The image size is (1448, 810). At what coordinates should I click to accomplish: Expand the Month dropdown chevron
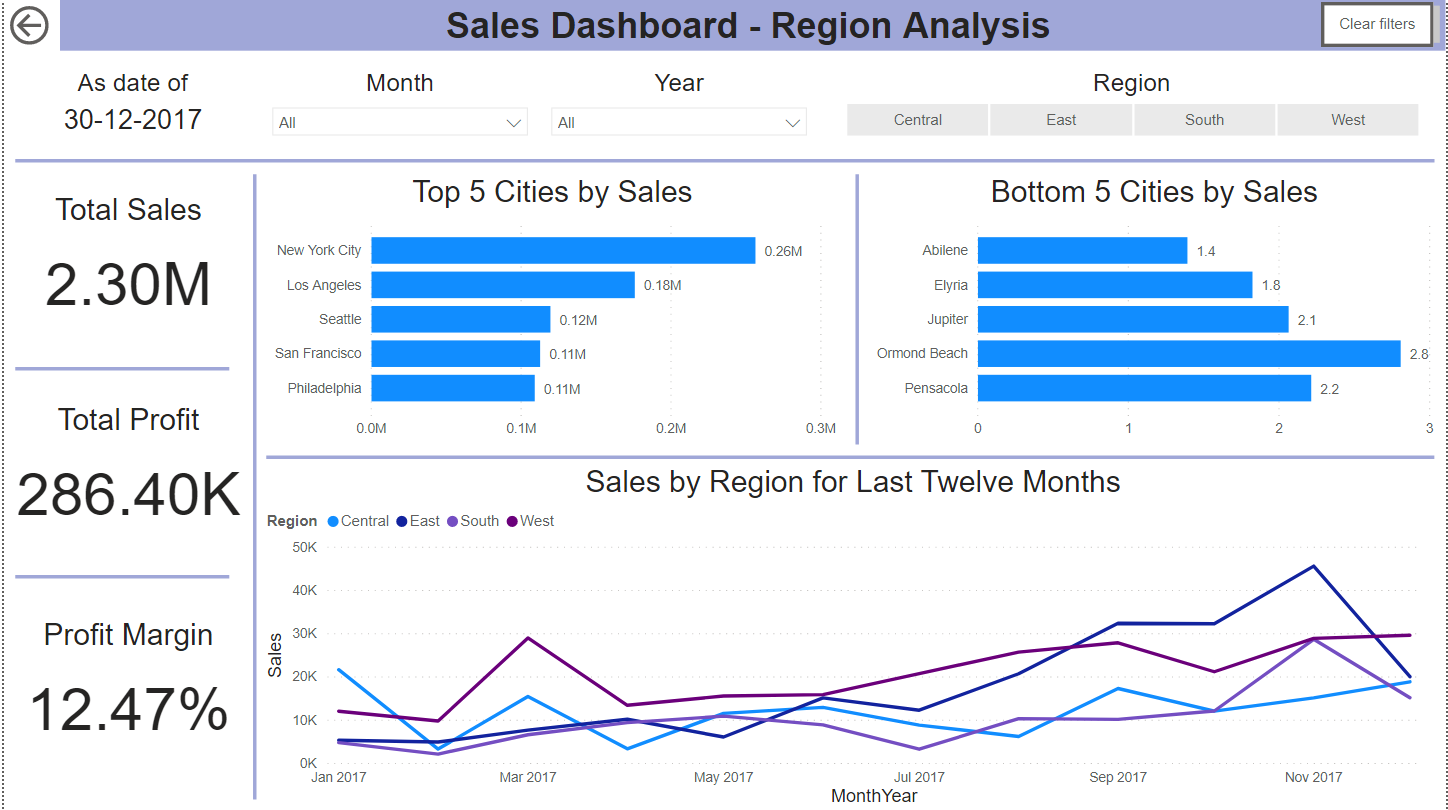[516, 121]
